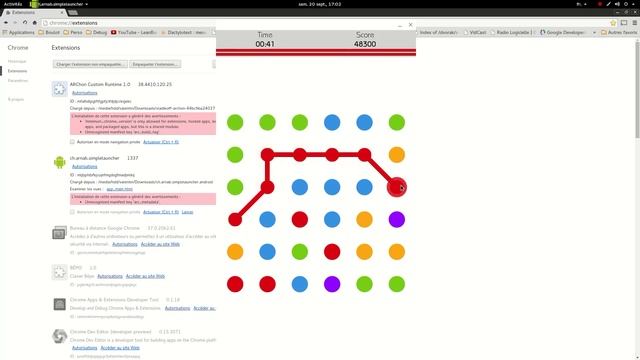Reload the page with the refresh icon
The width and height of the screenshot is (640, 360).
pos(25,23)
